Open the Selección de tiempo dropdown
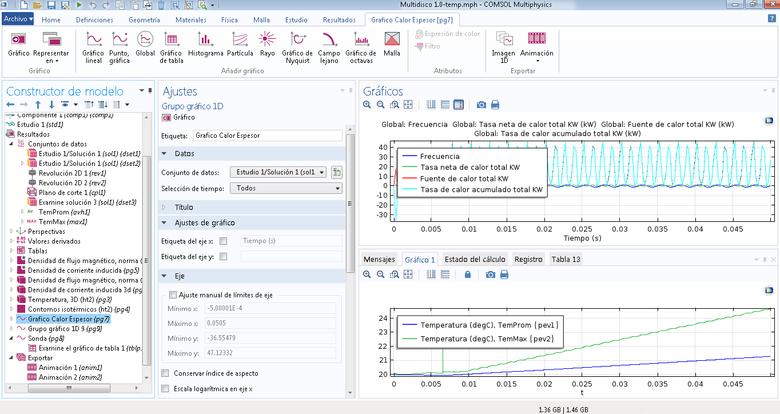Viewport: 780px width, 414px height. point(278,187)
